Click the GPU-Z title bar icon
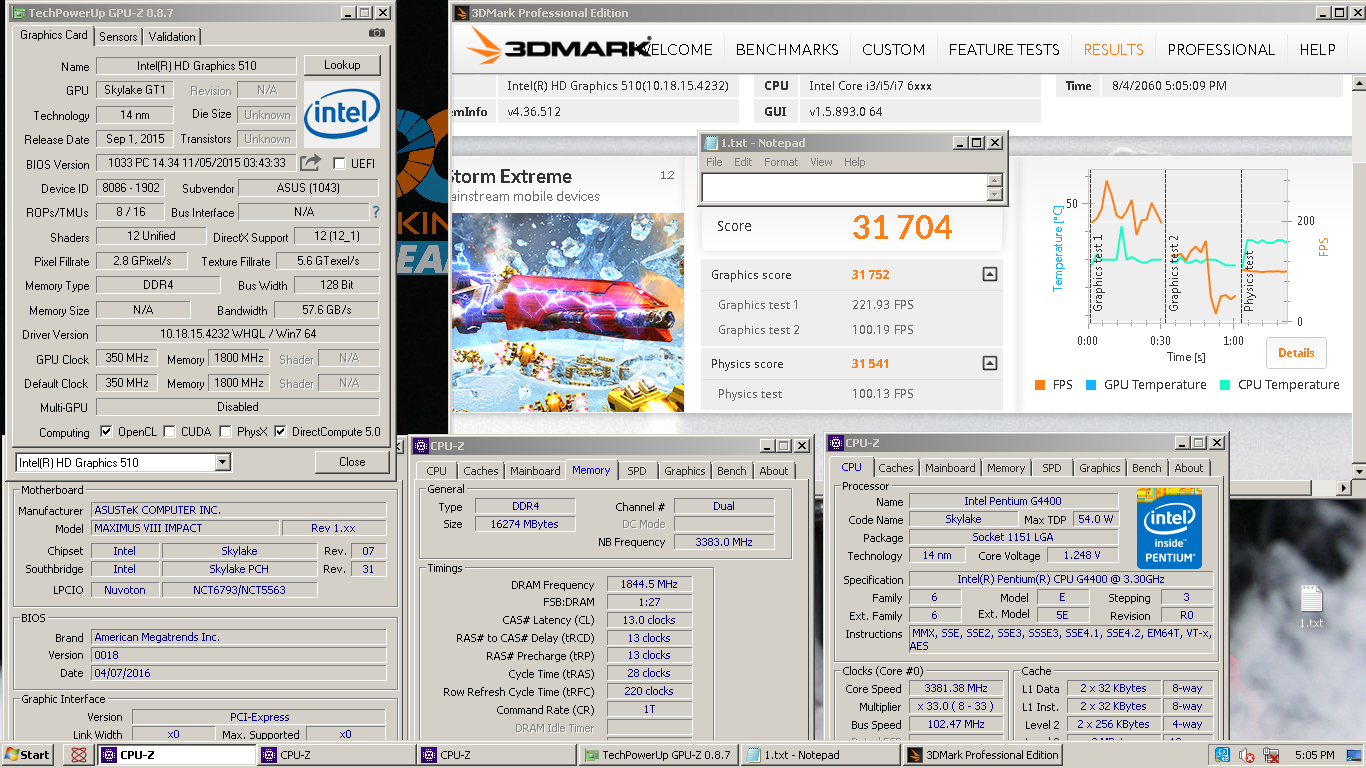 (x=18, y=13)
